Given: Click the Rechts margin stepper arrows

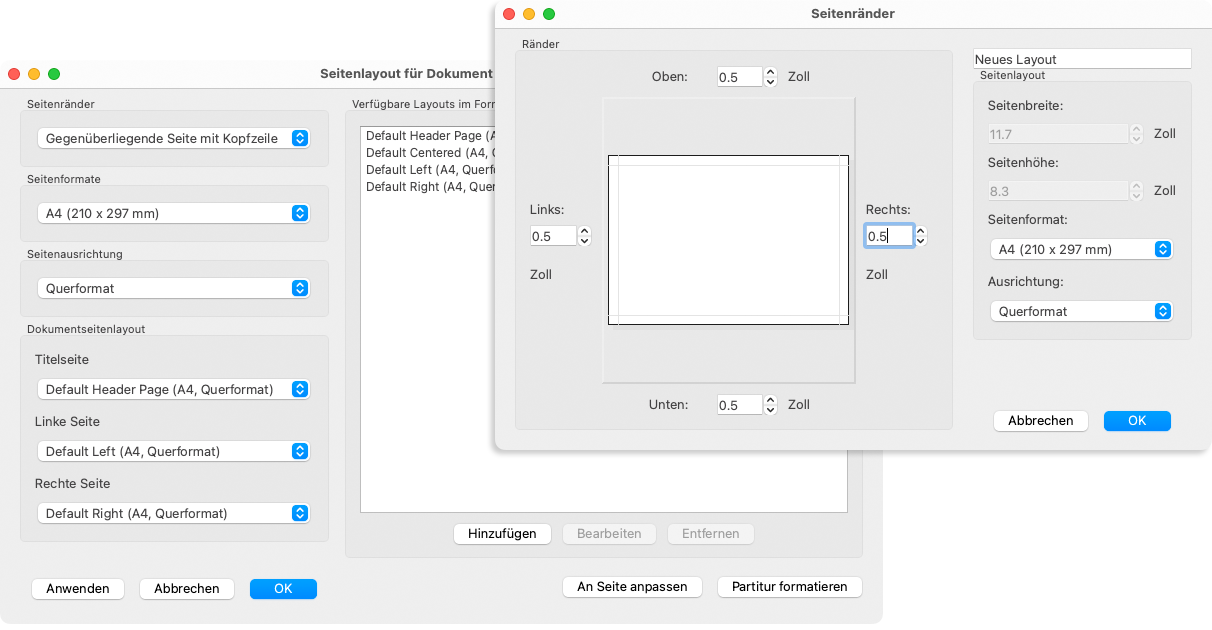Looking at the screenshot, I should click(921, 236).
